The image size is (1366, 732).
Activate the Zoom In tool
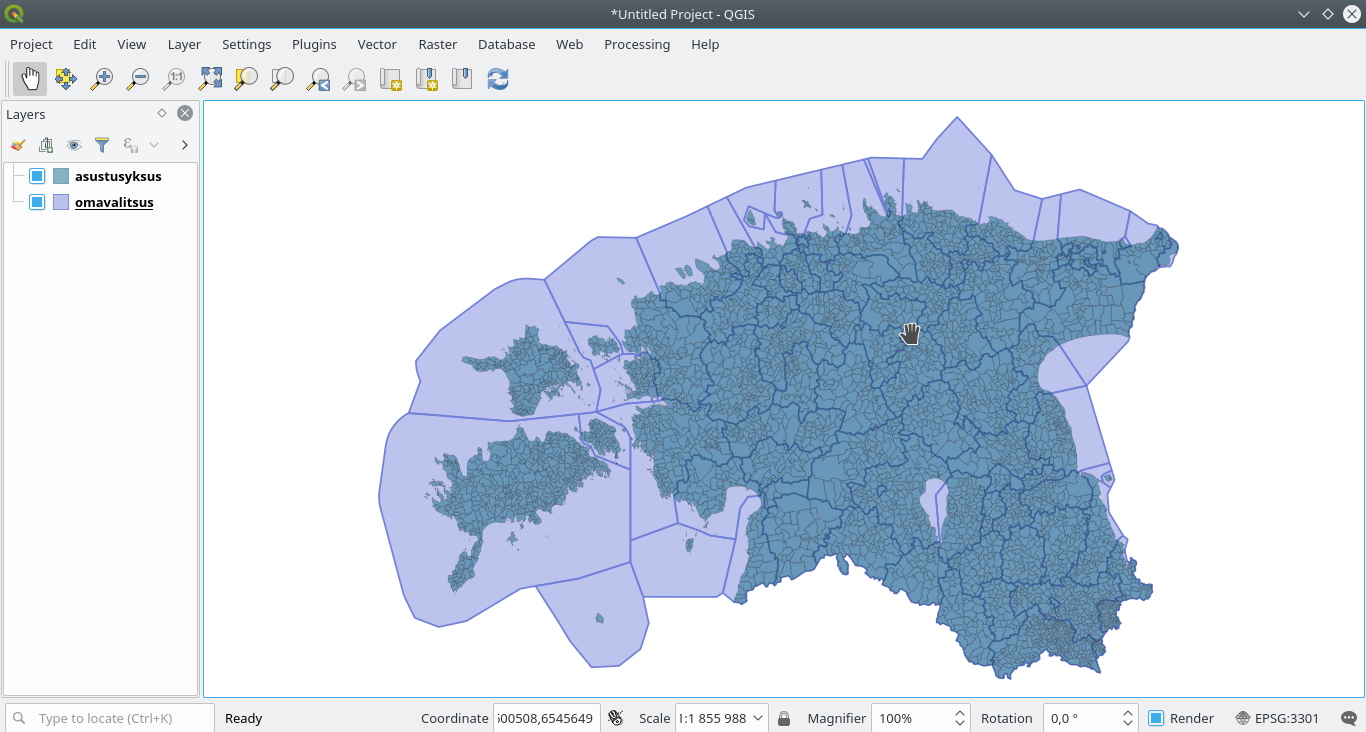pyautogui.click(x=102, y=78)
